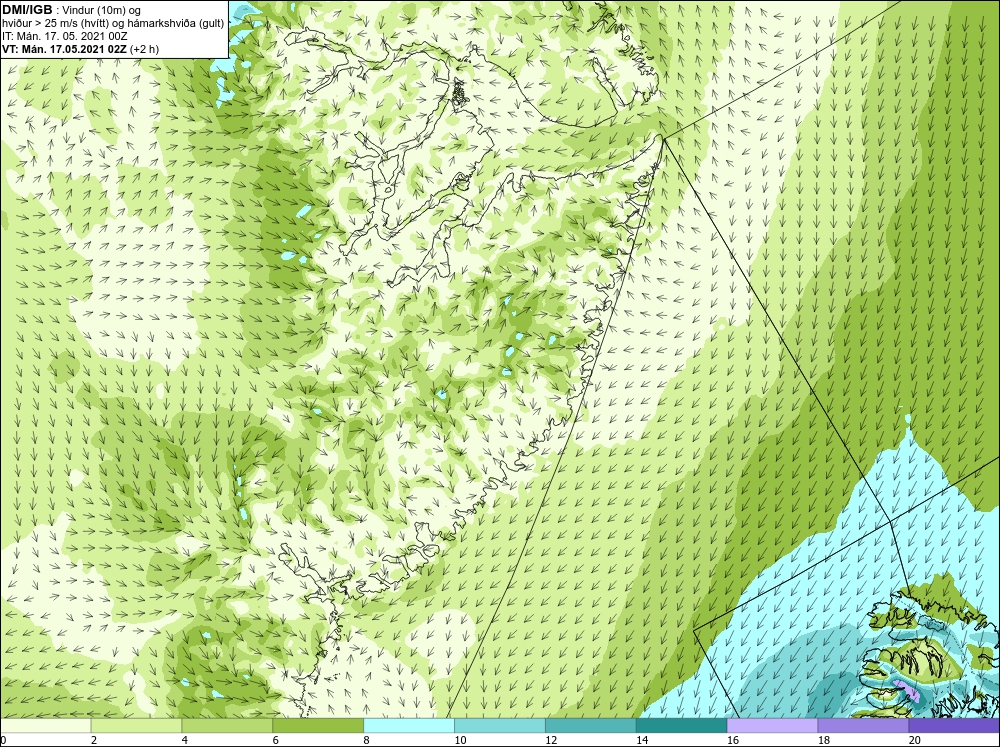Click the 16-18 m/s lavender swatch

772,725
